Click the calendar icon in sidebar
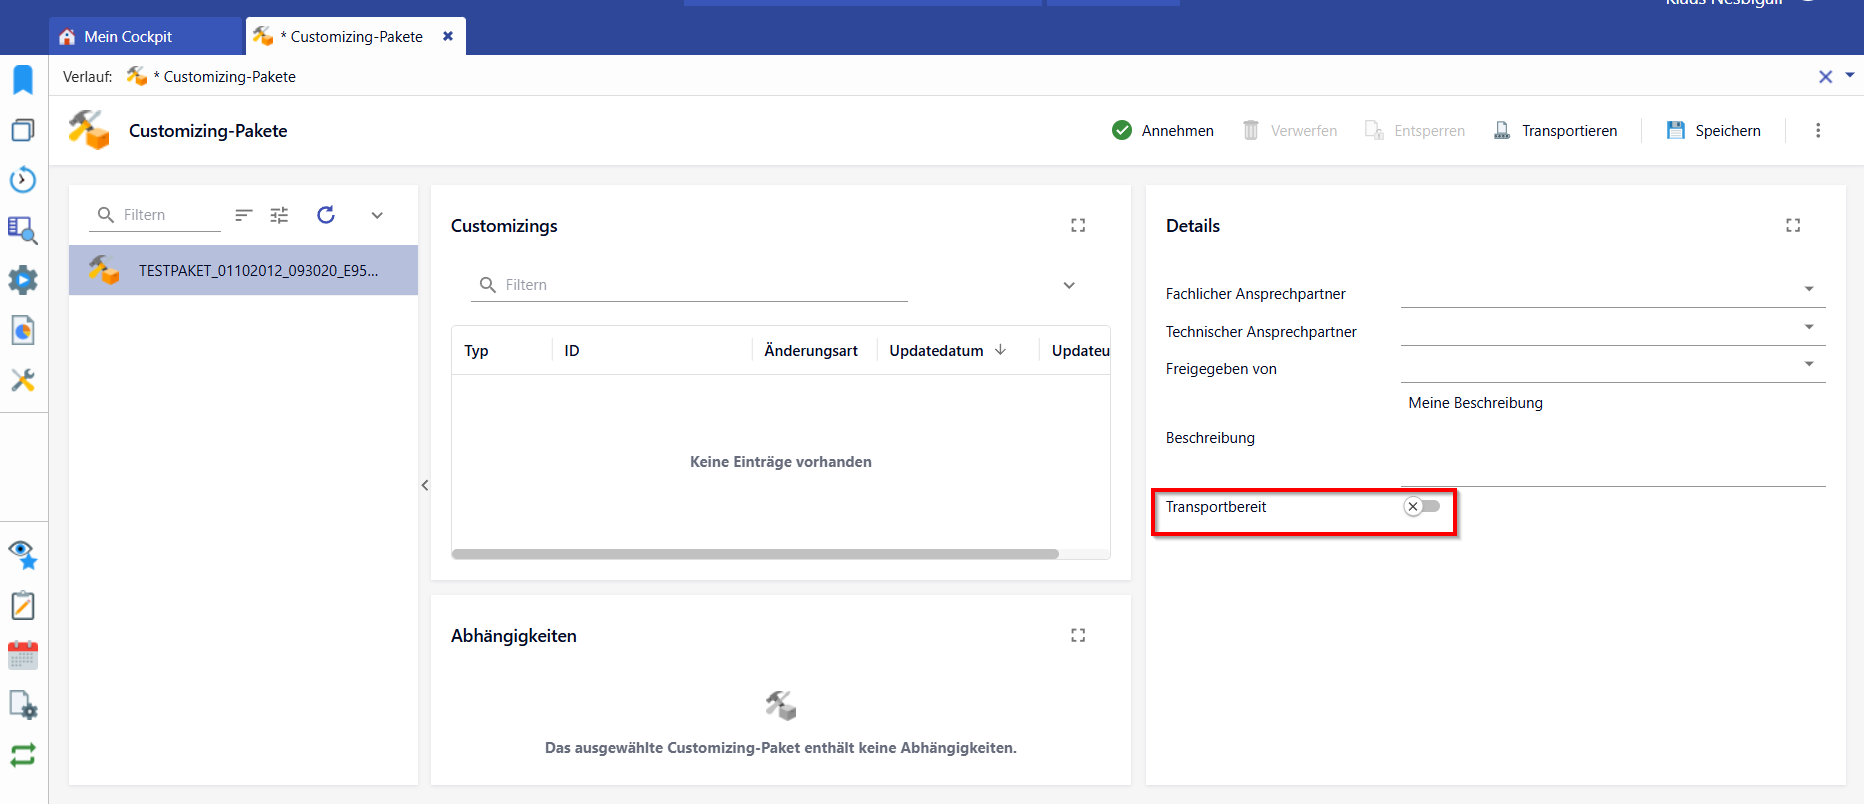The height and width of the screenshot is (804, 1864). coord(23,655)
